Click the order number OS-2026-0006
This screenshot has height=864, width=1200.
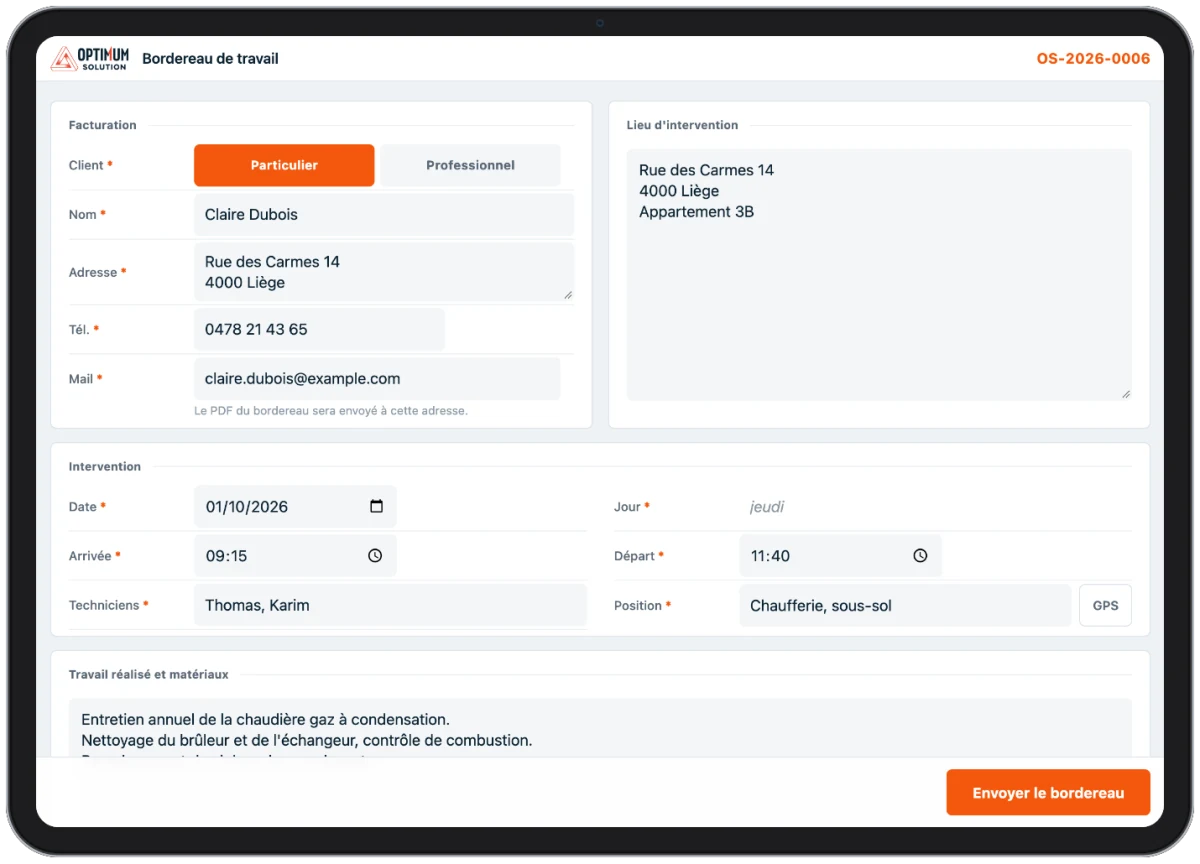pyautogui.click(x=1093, y=59)
